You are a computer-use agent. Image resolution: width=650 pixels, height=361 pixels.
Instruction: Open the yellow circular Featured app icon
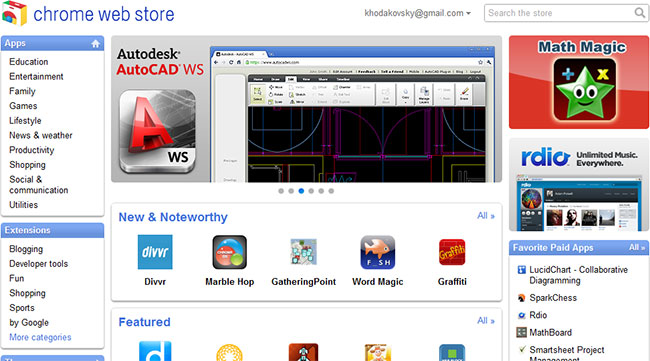tap(229, 352)
